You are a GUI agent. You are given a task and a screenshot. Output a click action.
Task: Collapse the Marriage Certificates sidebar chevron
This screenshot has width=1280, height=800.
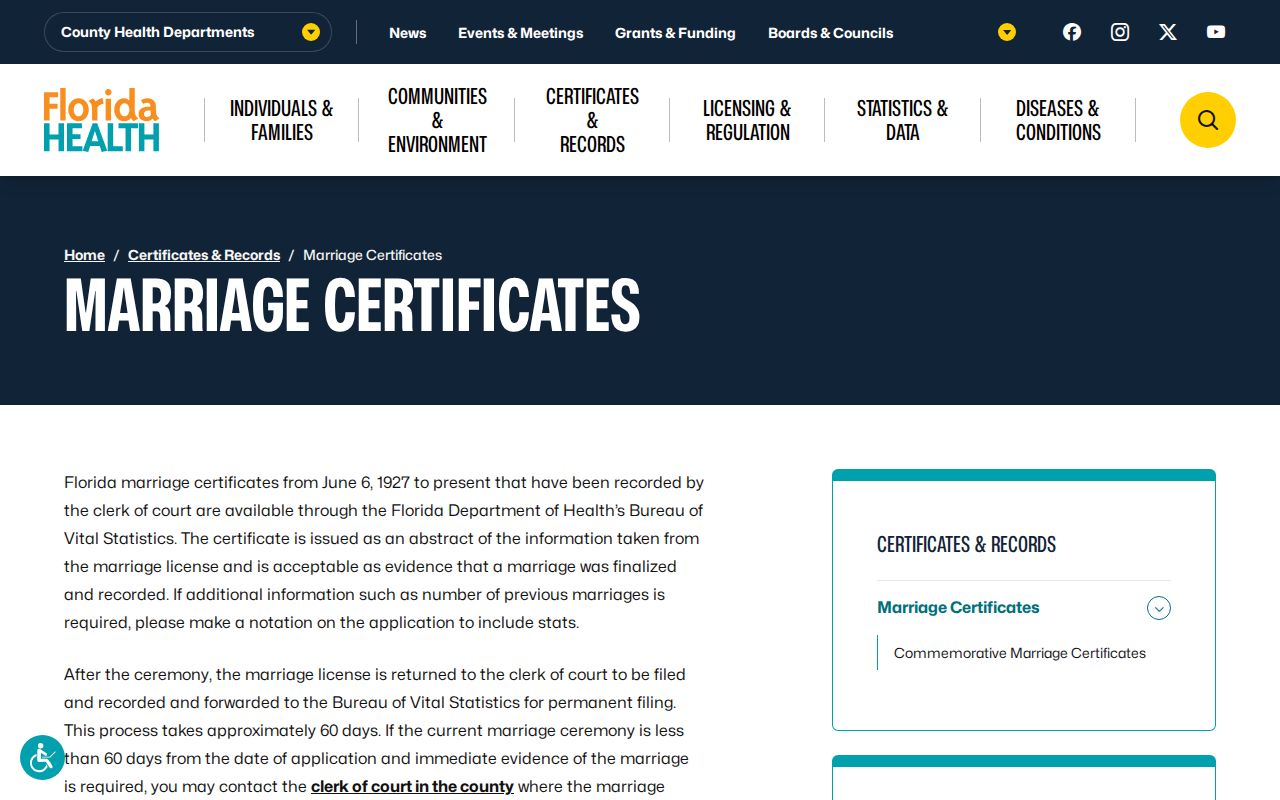(x=1159, y=608)
